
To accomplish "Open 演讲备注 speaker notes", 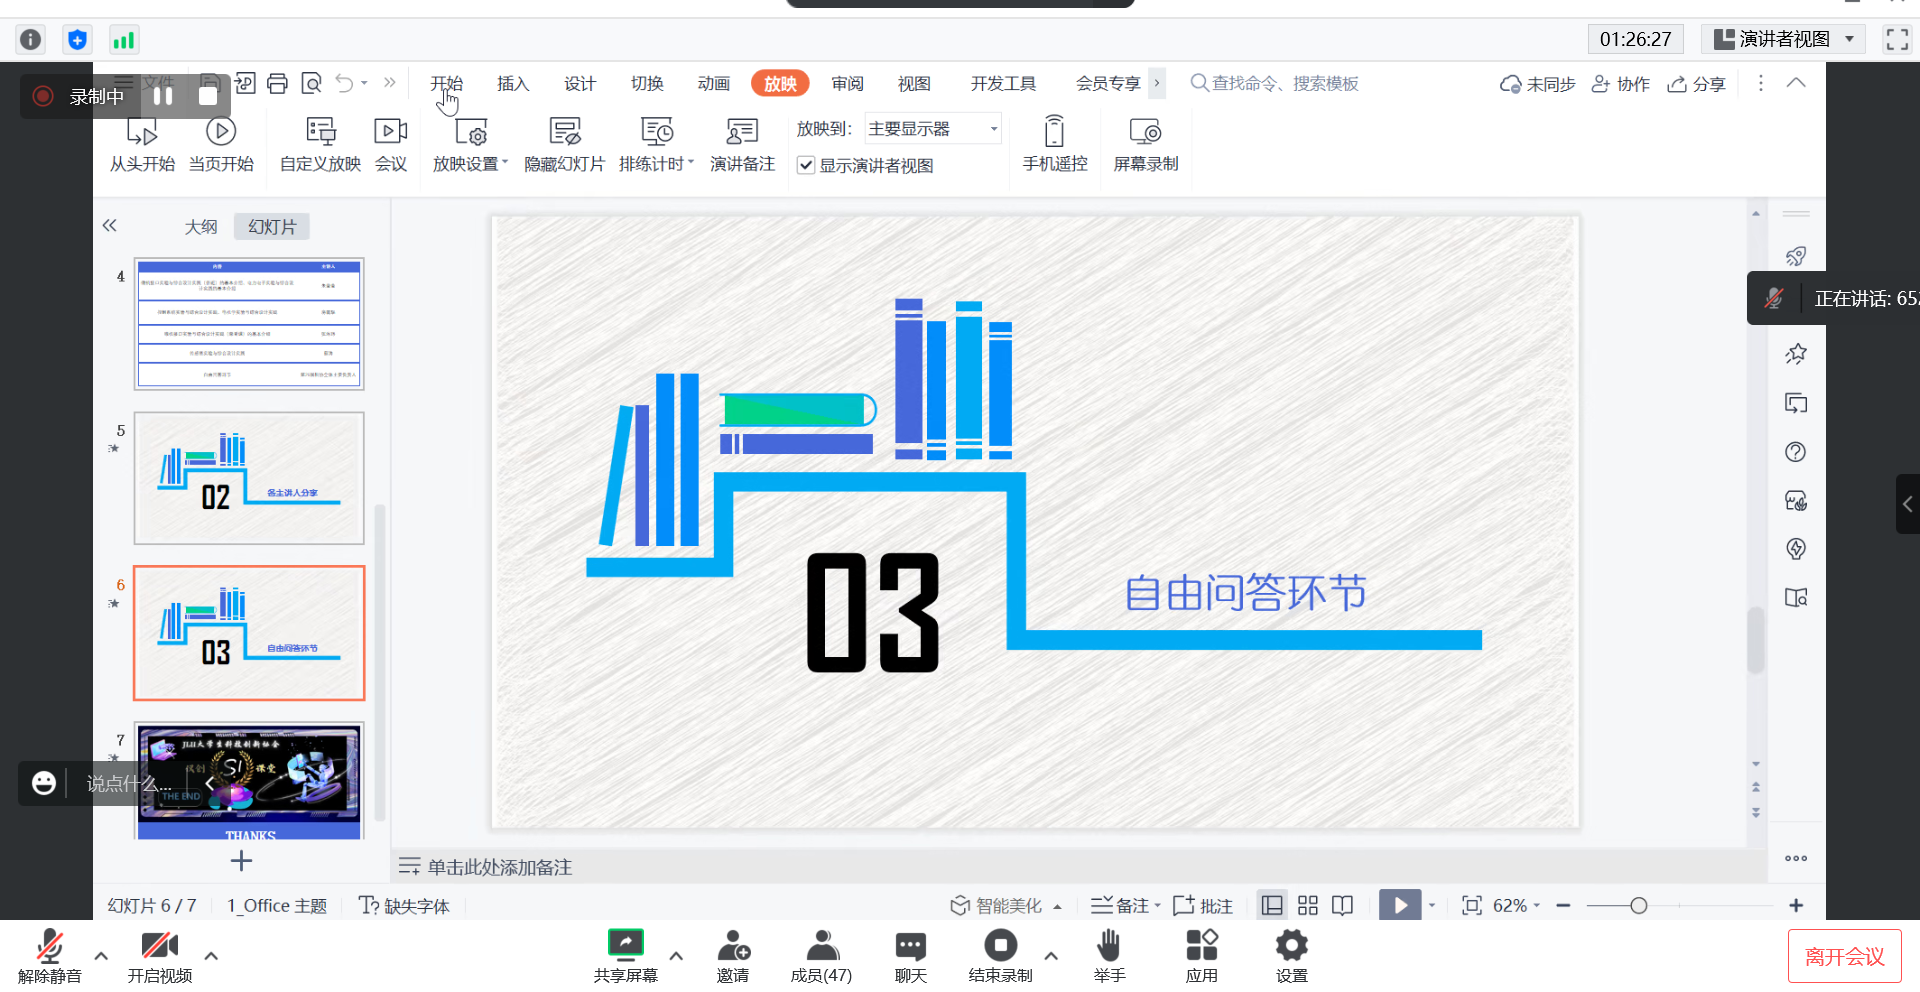I will pos(741,132).
